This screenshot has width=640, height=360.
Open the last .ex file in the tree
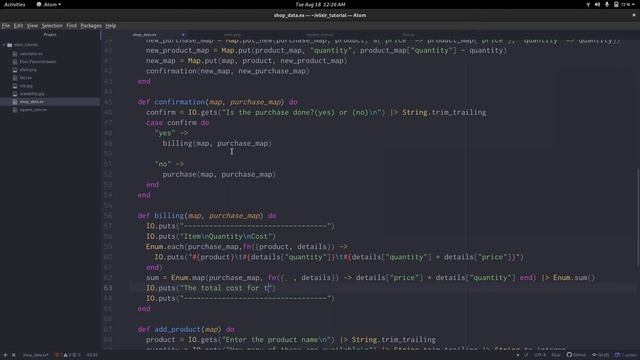tap(33, 110)
